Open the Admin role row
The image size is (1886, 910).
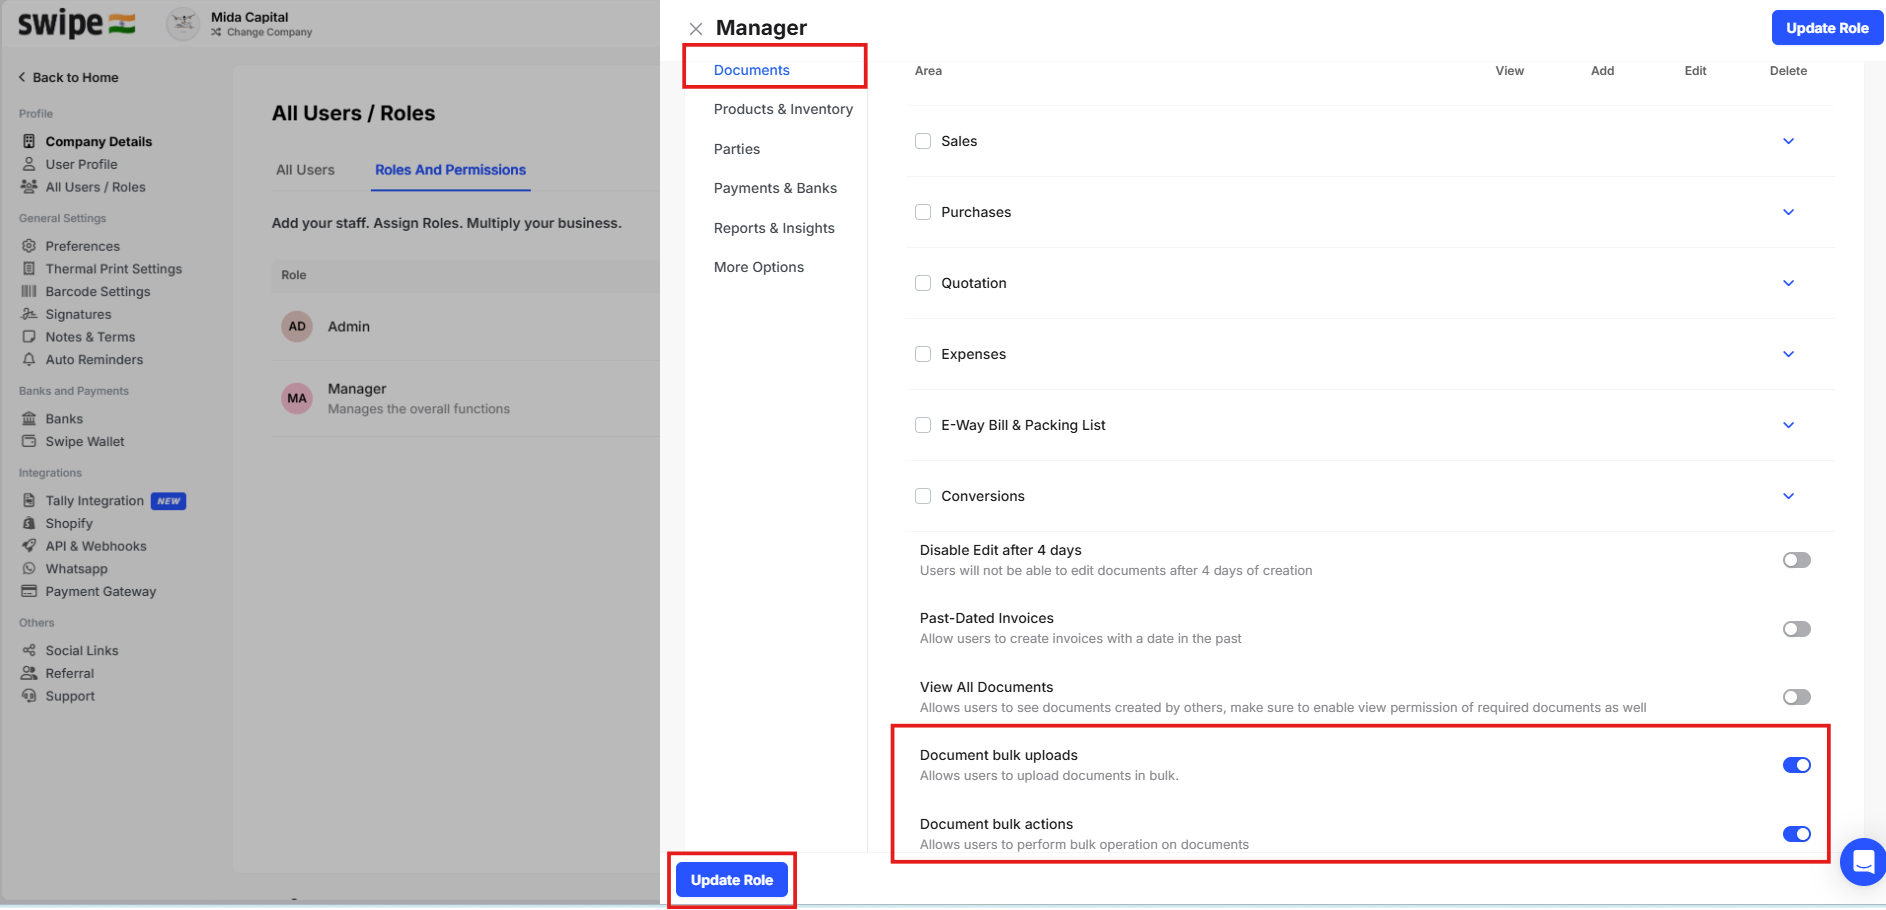(x=465, y=326)
